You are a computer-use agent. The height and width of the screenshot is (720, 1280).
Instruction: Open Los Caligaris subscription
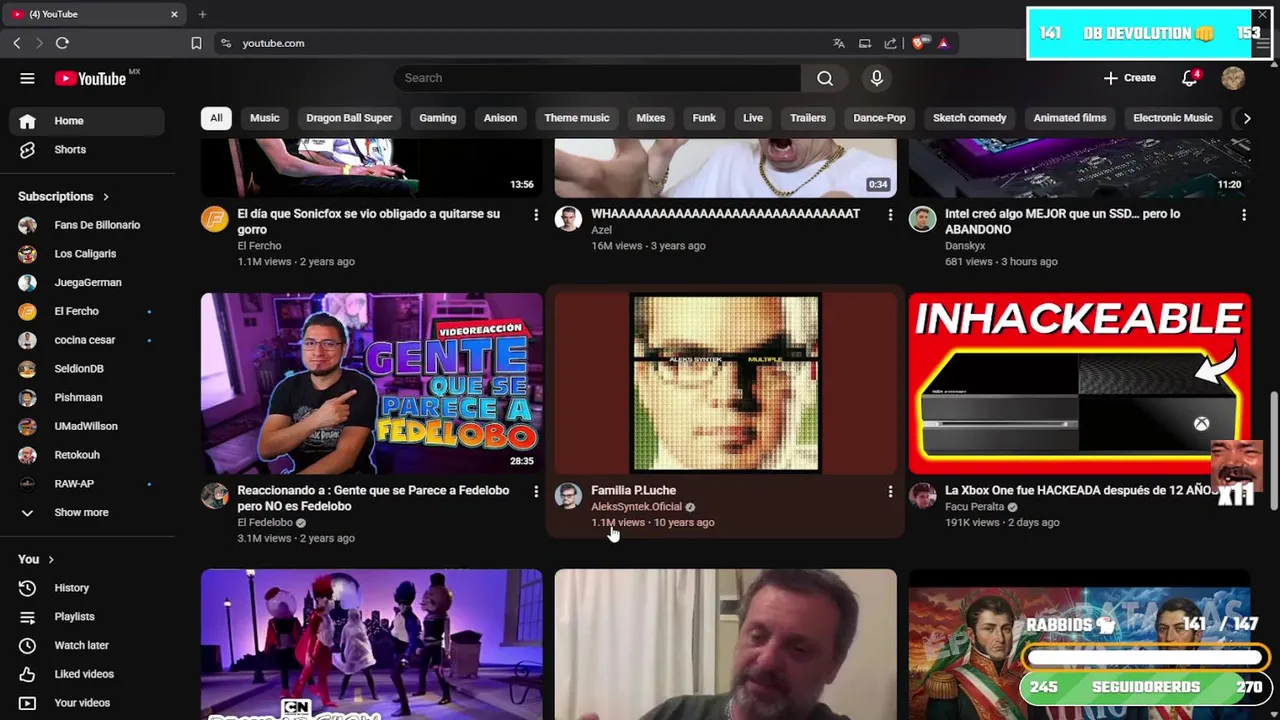[87, 254]
